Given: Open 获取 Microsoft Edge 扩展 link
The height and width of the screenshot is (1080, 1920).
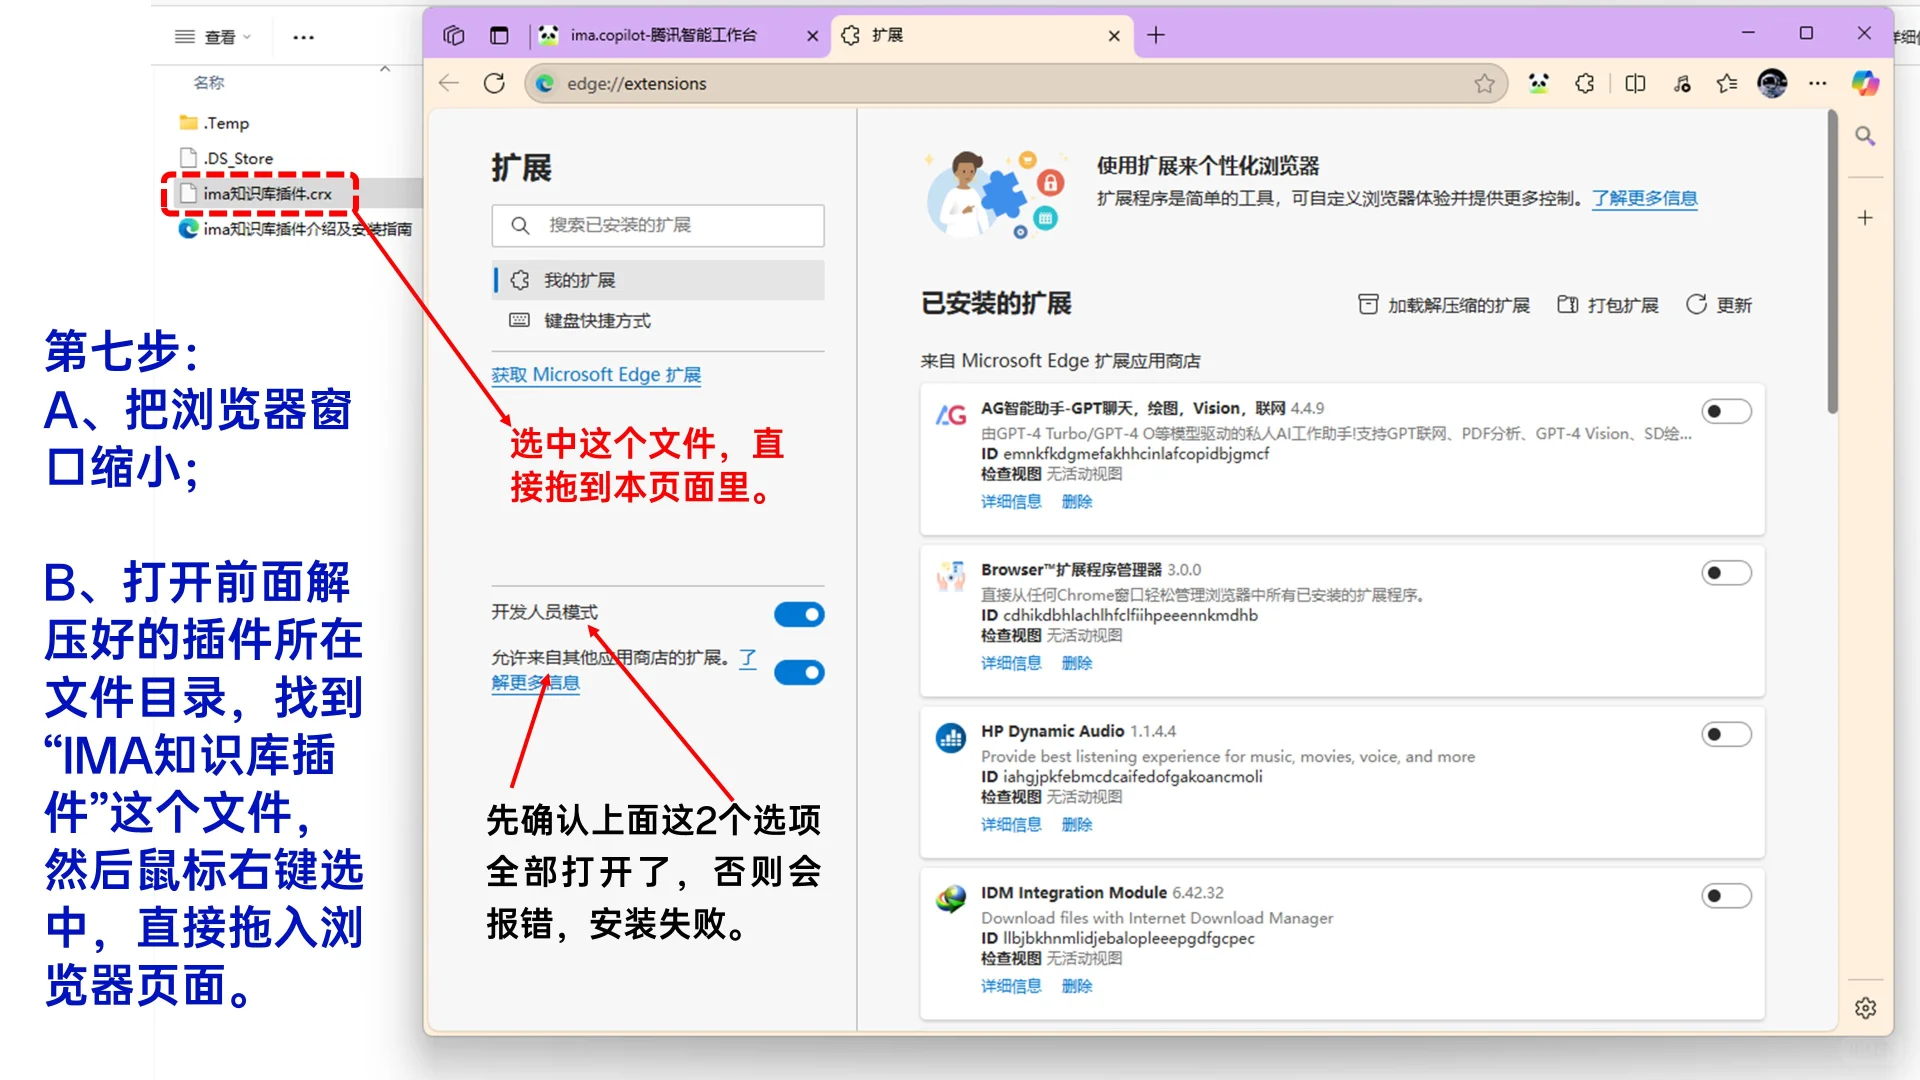Looking at the screenshot, I should point(596,375).
